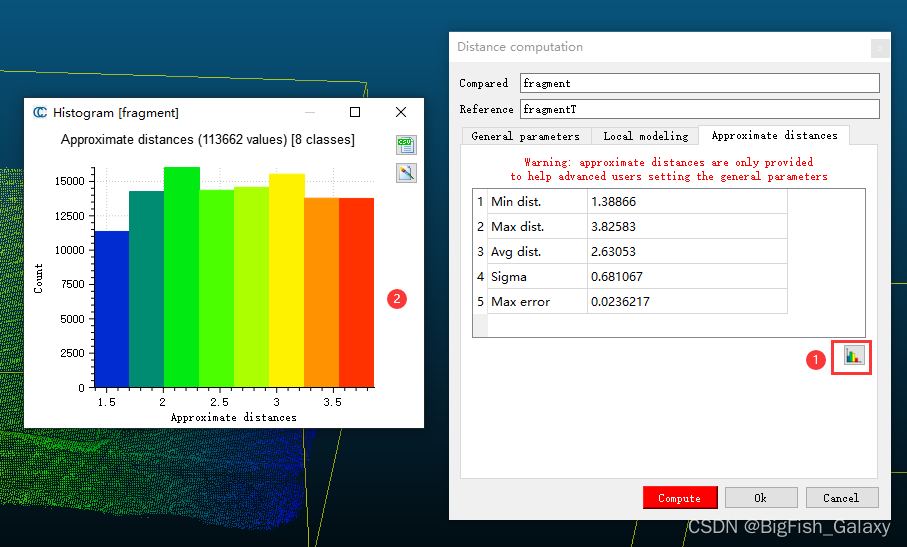
Task: Select the value 3.82583 cell
Action: click(x=687, y=227)
